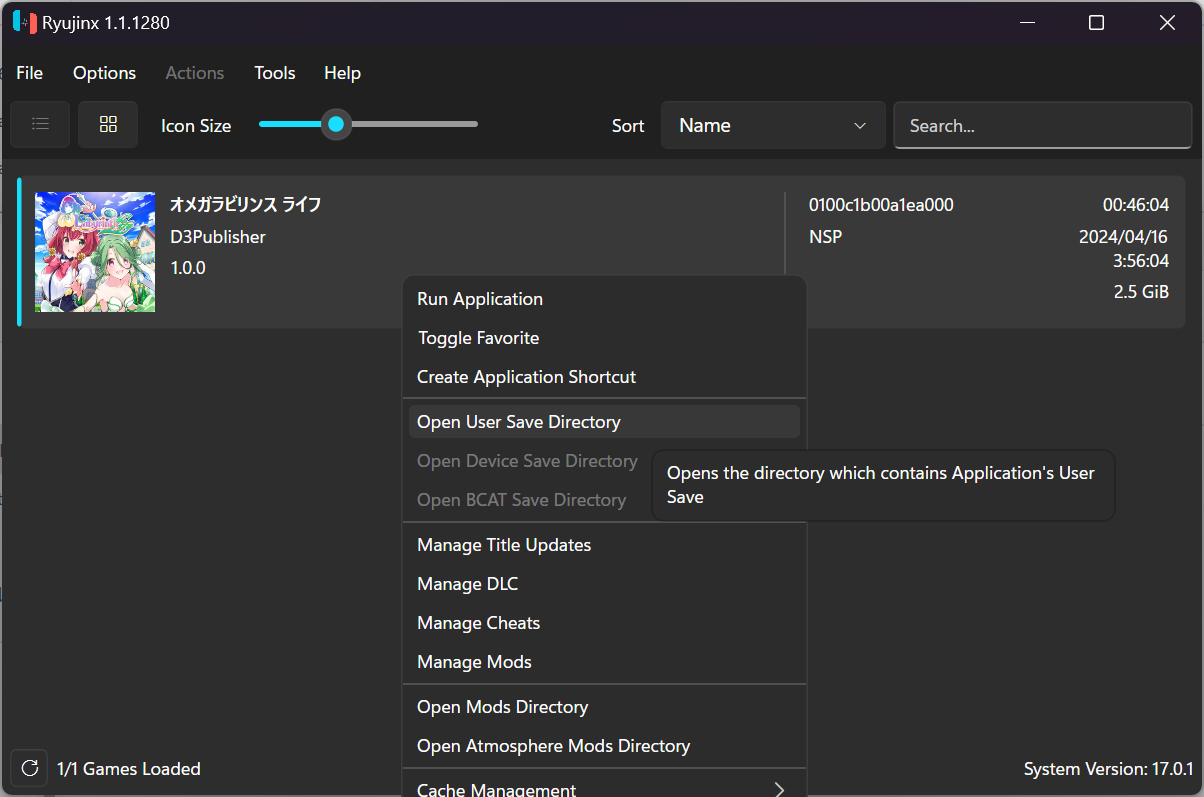Click the System Version: 17.0.1 text
This screenshot has width=1204, height=797.
click(x=1109, y=769)
